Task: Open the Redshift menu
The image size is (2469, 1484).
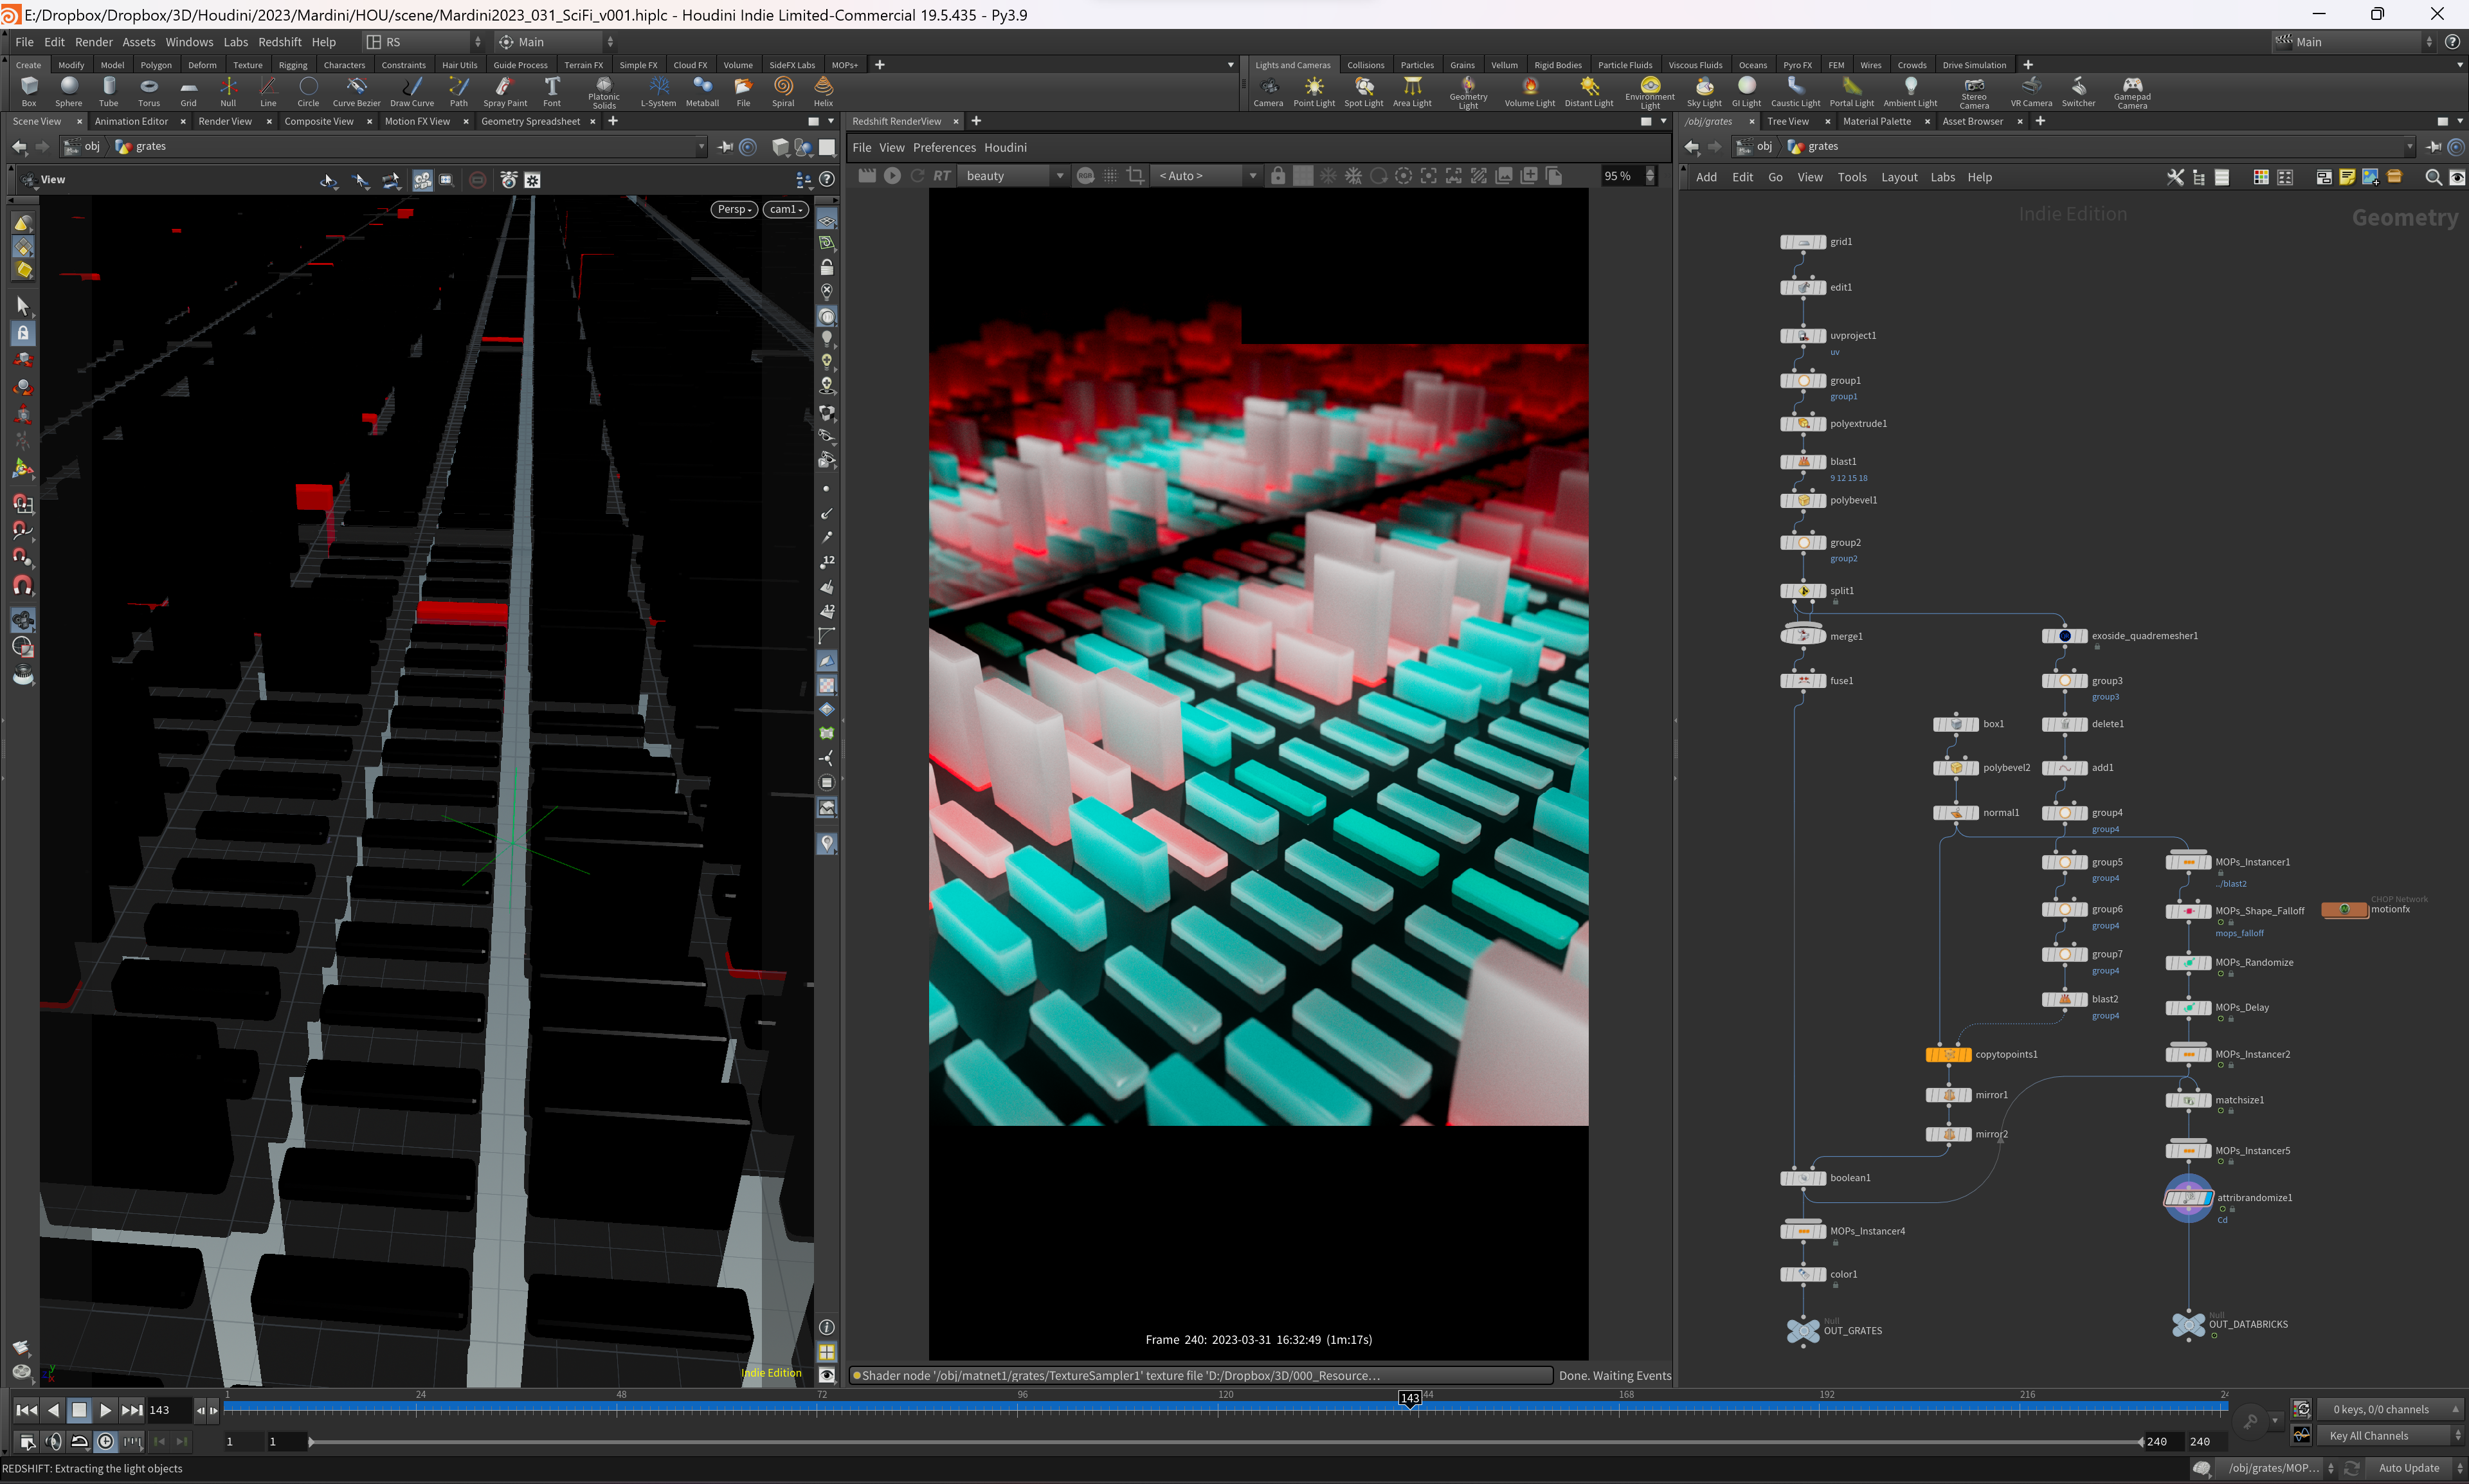Action: pos(279,42)
